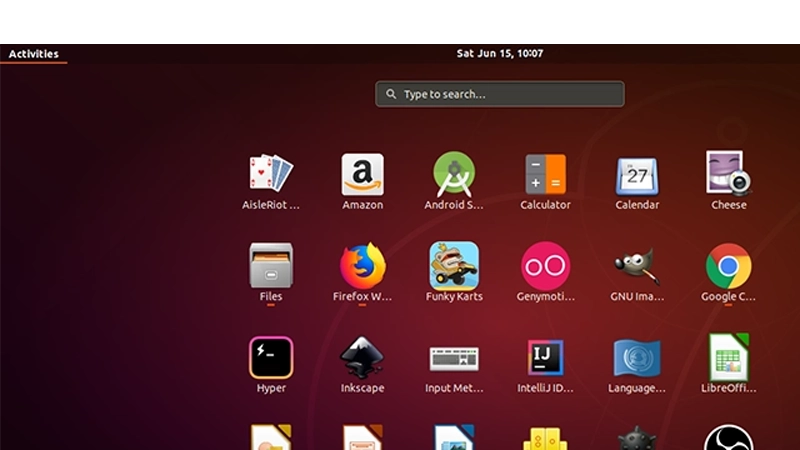Image resolution: width=800 pixels, height=450 pixels.
Task: Open the Amazon app
Action: tap(362, 181)
